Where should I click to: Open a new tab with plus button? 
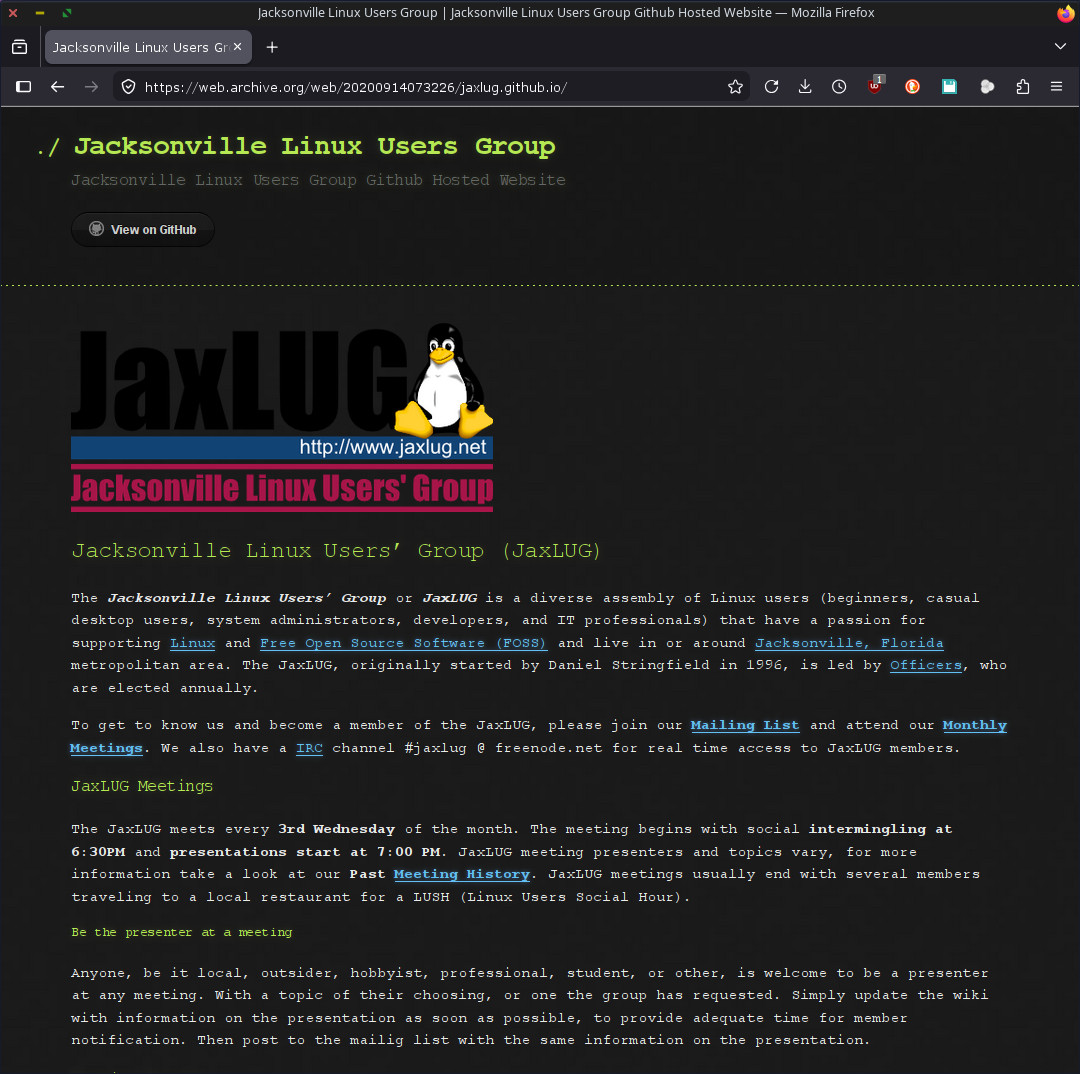(x=272, y=47)
